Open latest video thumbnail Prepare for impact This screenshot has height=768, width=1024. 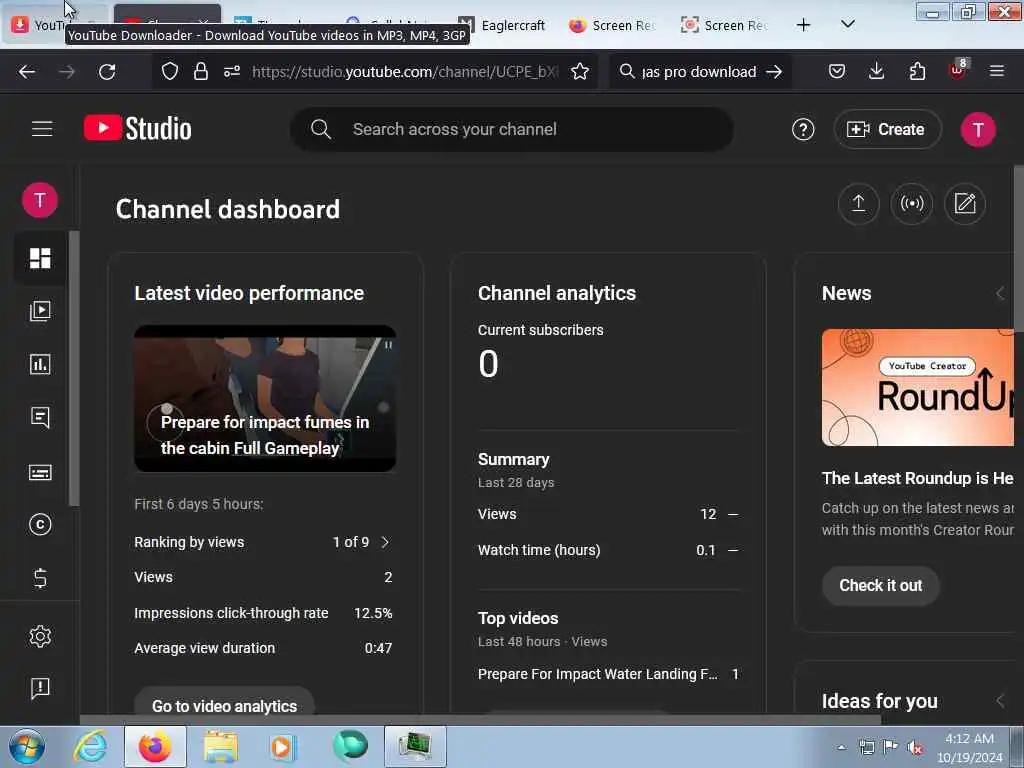tap(265, 398)
